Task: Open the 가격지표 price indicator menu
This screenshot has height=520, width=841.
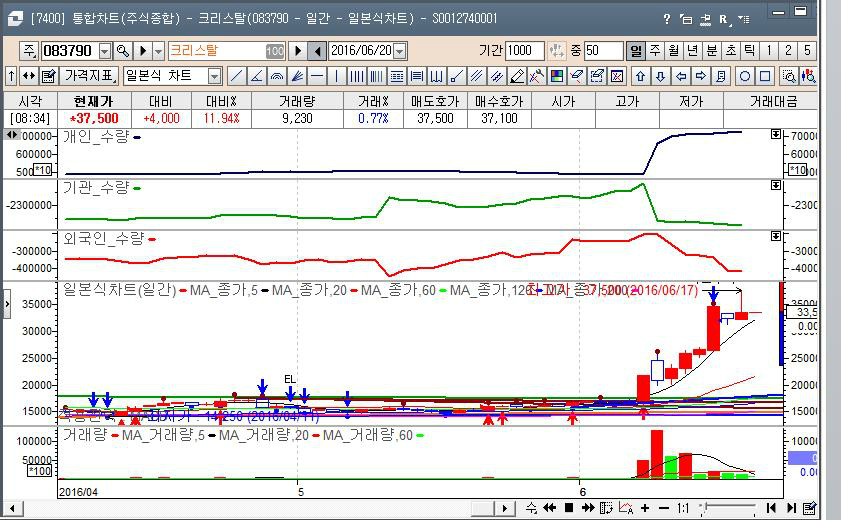Action: (x=89, y=76)
